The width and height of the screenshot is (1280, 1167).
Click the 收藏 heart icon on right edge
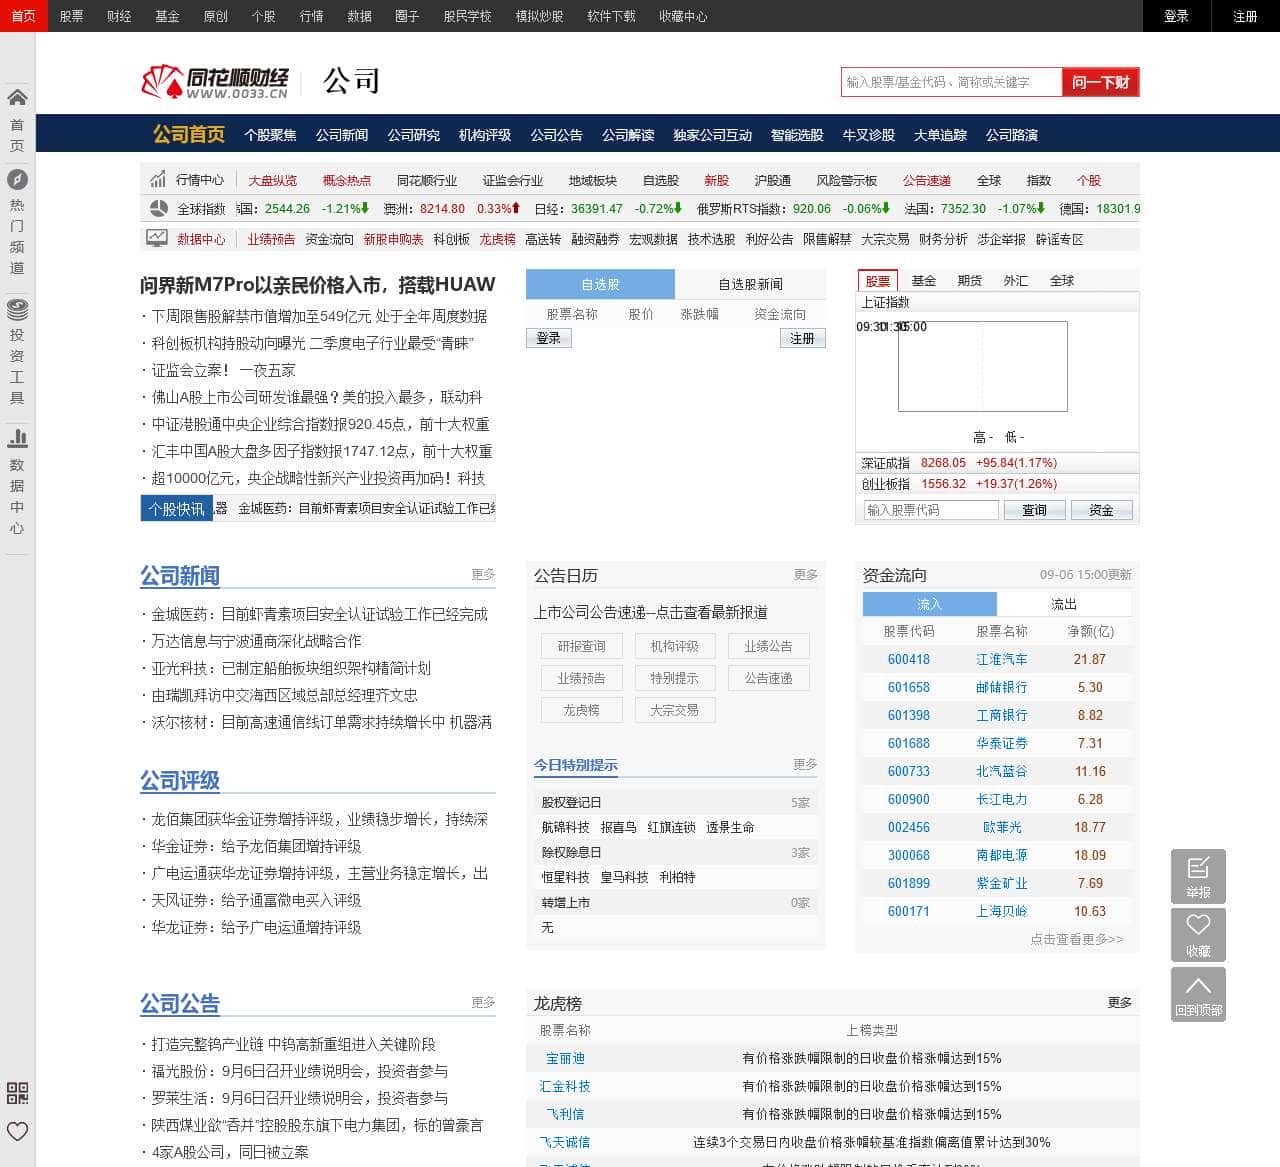click(x=1198, y=935)
